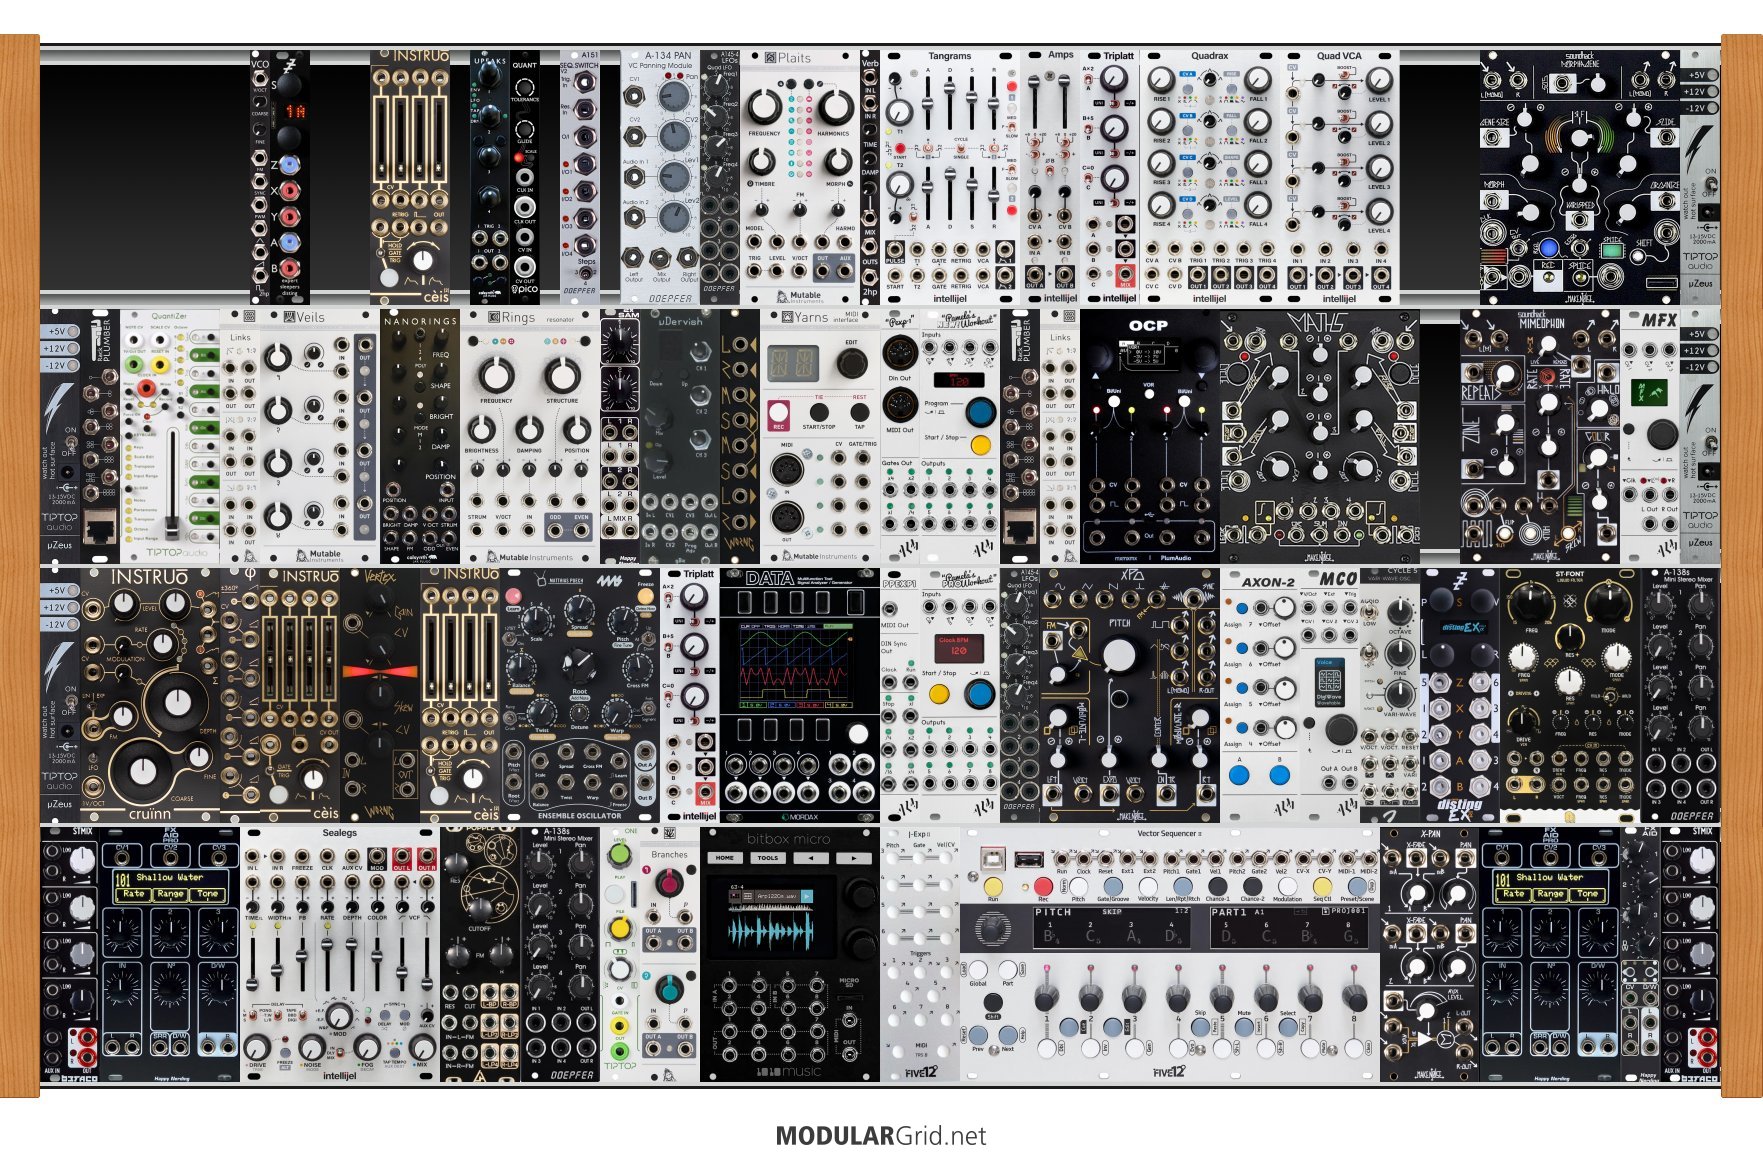Hit the red Rec button on Vector Sequencer
1763x1157 pixels.
point(1043,886)
